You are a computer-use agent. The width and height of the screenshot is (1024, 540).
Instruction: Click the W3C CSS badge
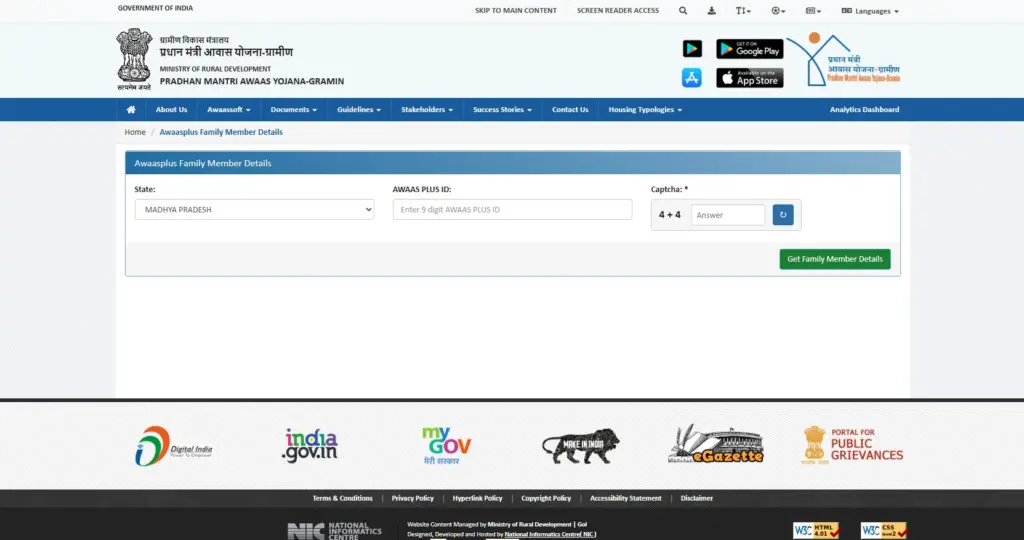[884, 530]
